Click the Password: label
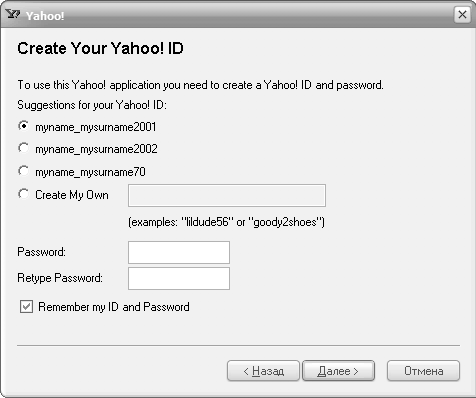The image size is (476, 398). (x=41, y=252)
